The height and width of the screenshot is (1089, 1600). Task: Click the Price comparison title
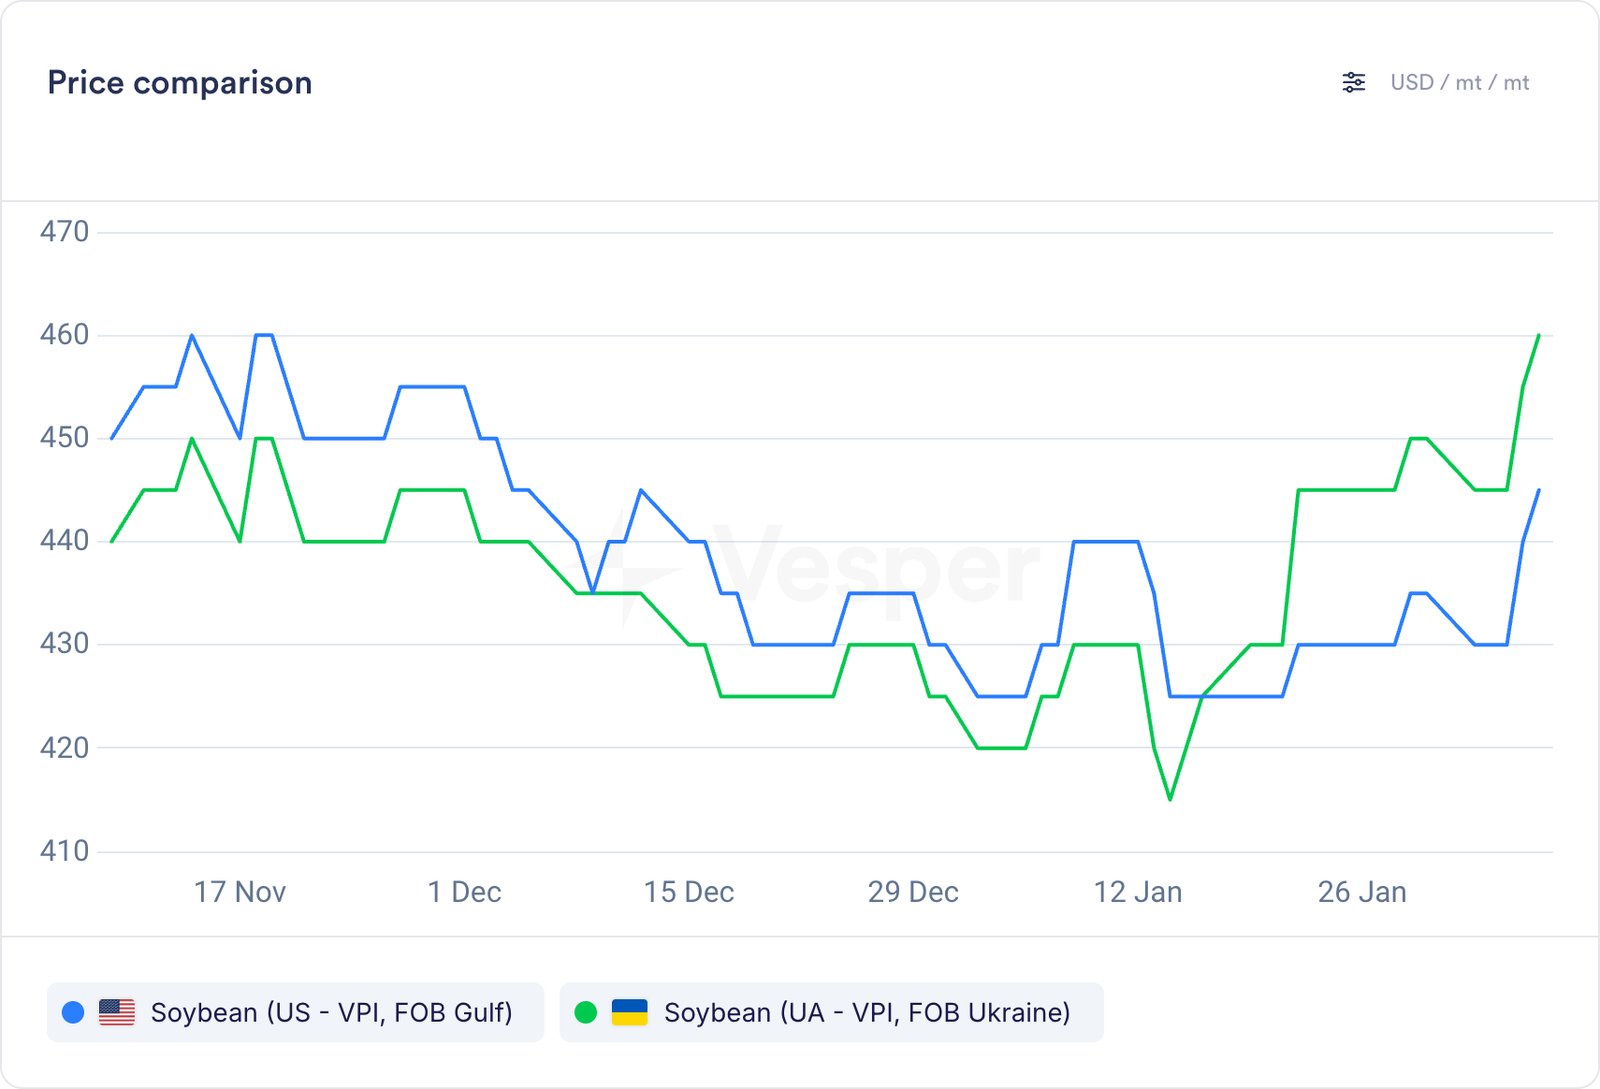pyautogui.click(x=180, y=83)
